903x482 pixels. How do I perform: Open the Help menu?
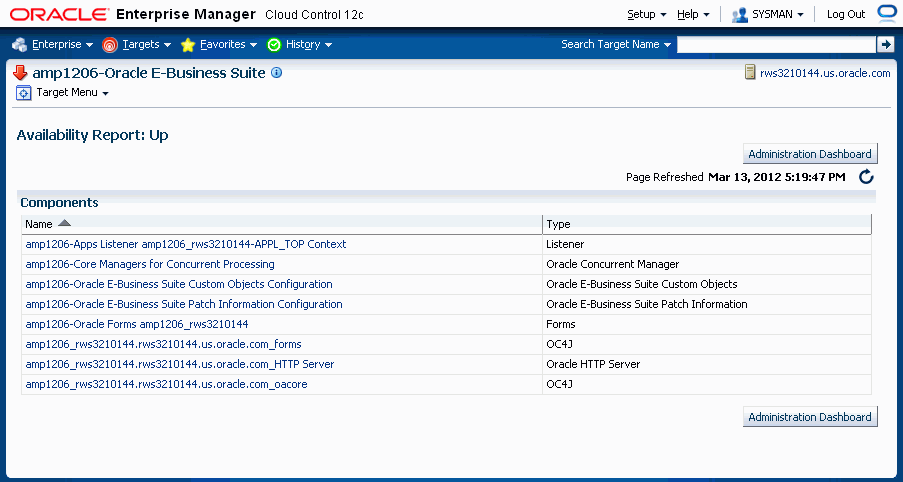[x=693, y=14]
